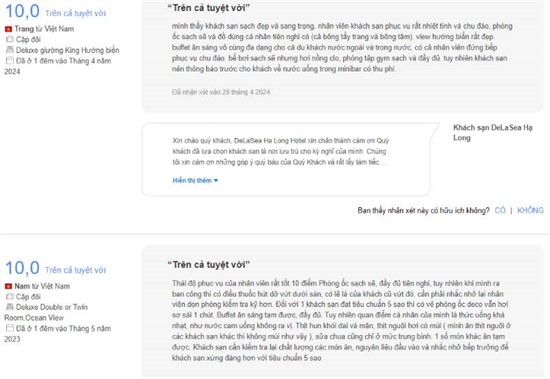Click the couple icon in Nam's review
Viewport: 550px width, 379px height.
point(9,297)
